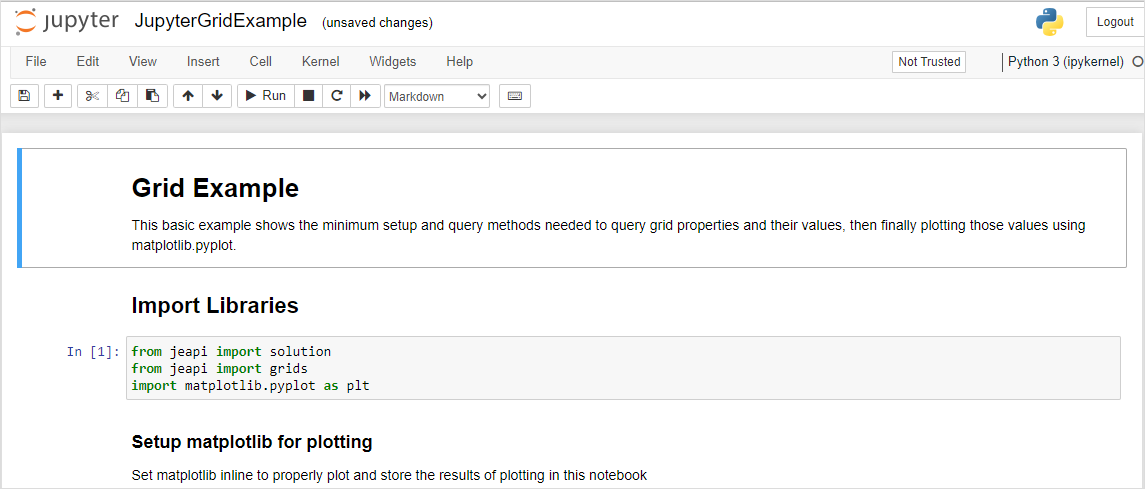The height and width of the screenshot is (489, 1145).
Task: Move selected cell down arrow
Action: [x=217, y=96]
